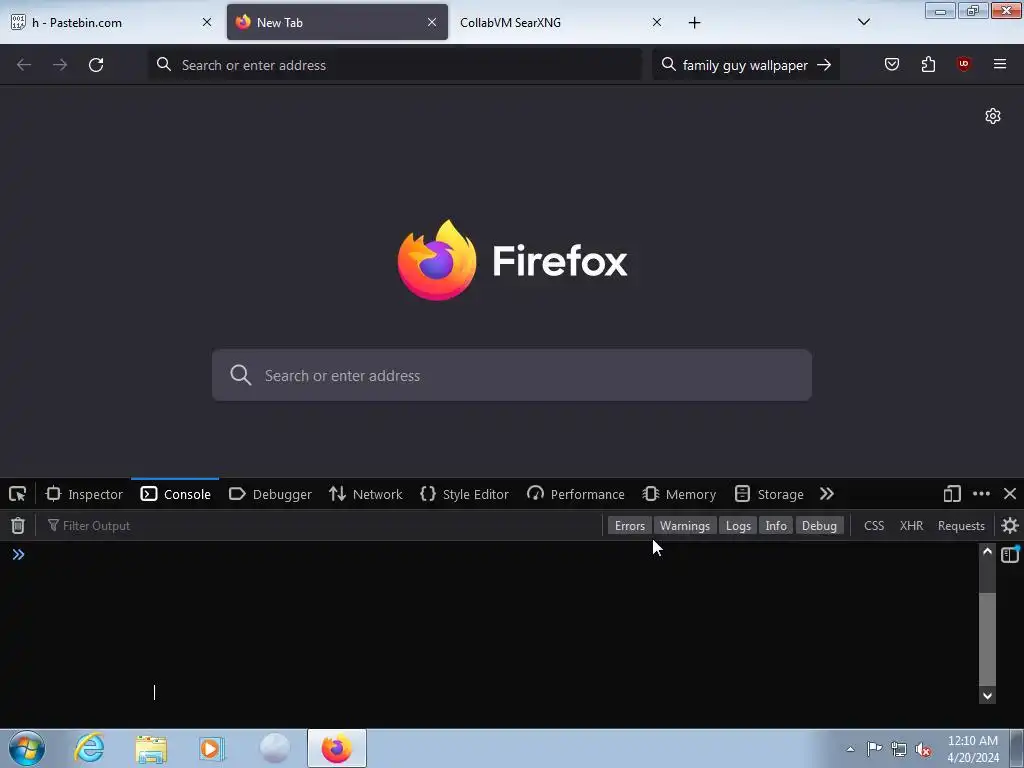Reload the current page

[x=96, y=65]
